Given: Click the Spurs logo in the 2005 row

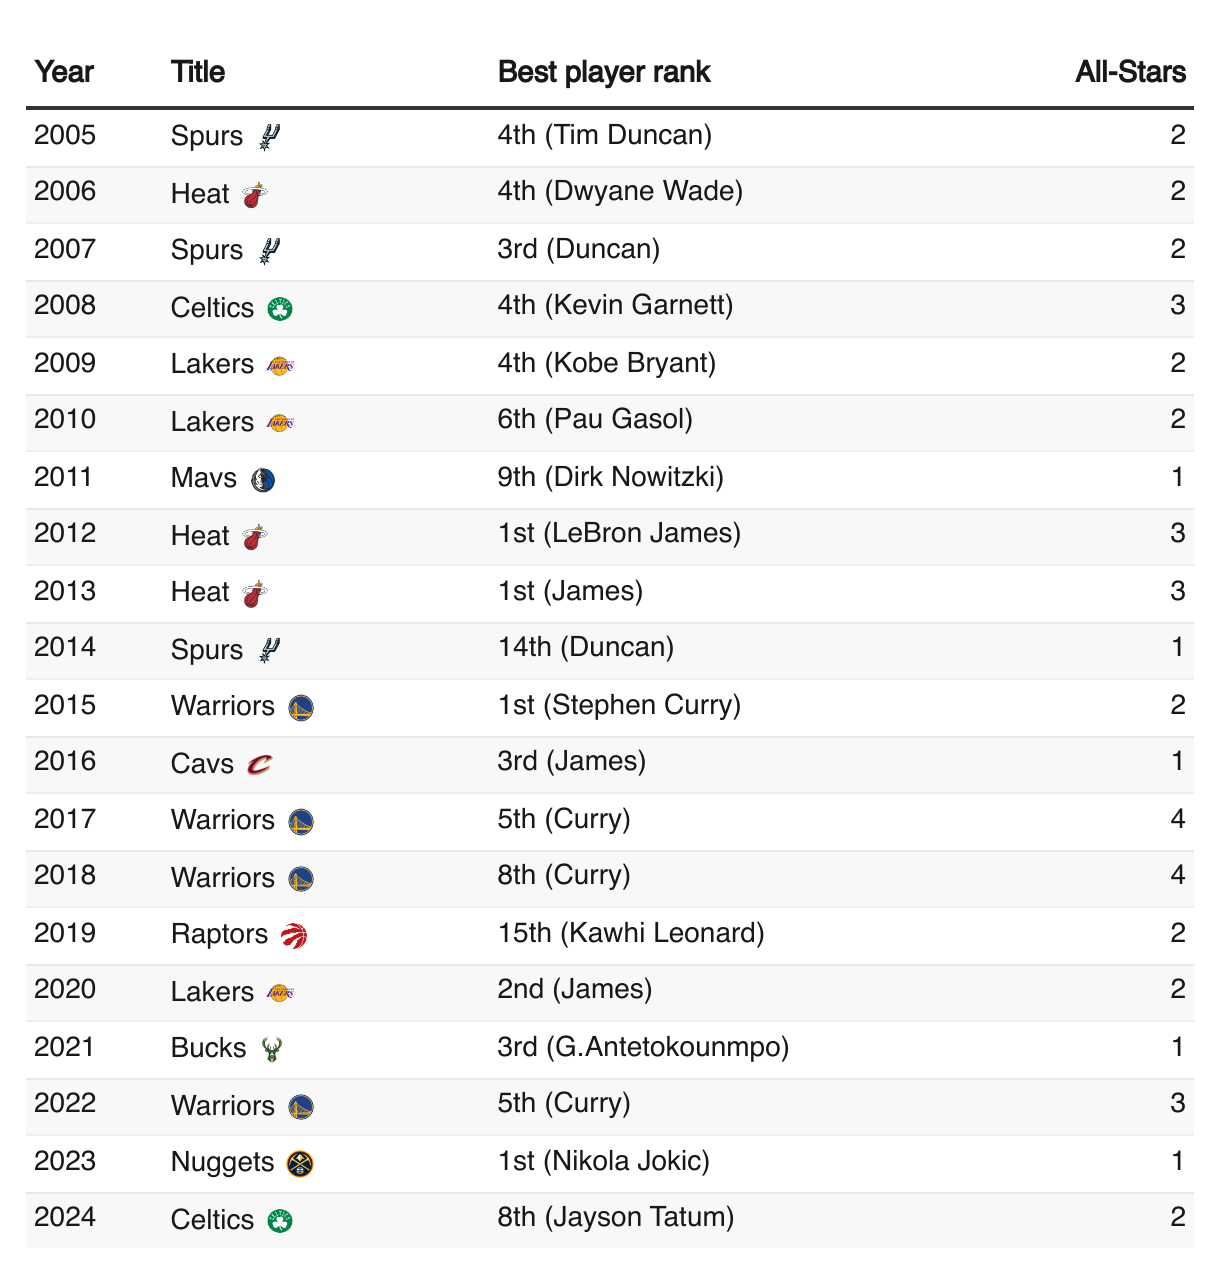Looking at the screenshot, I should tap(269, 136).
